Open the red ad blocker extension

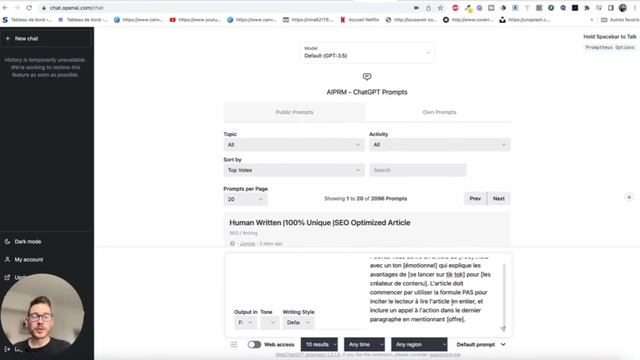456,8
